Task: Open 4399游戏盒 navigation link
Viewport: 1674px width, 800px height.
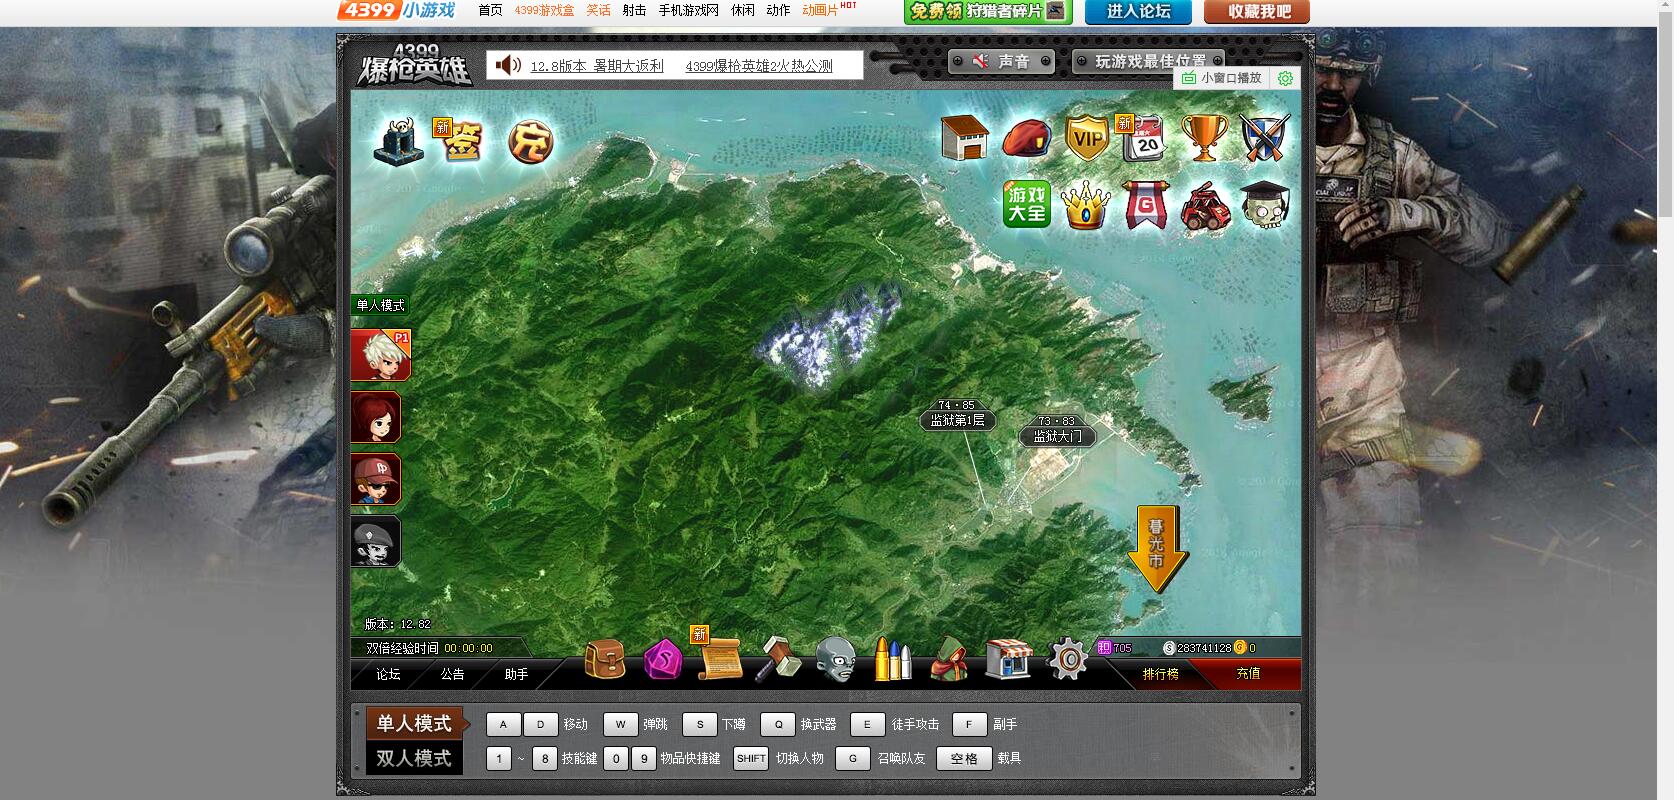Action: (544, 10)
